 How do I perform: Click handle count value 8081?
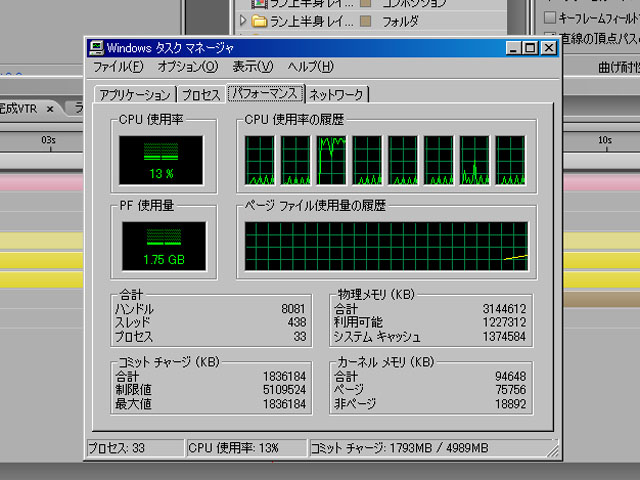(293, 309)
